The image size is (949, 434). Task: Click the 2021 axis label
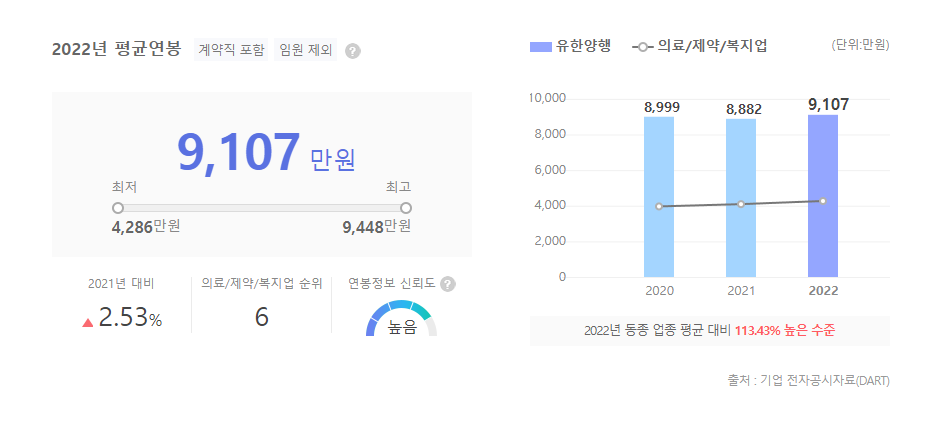point(741,291)
